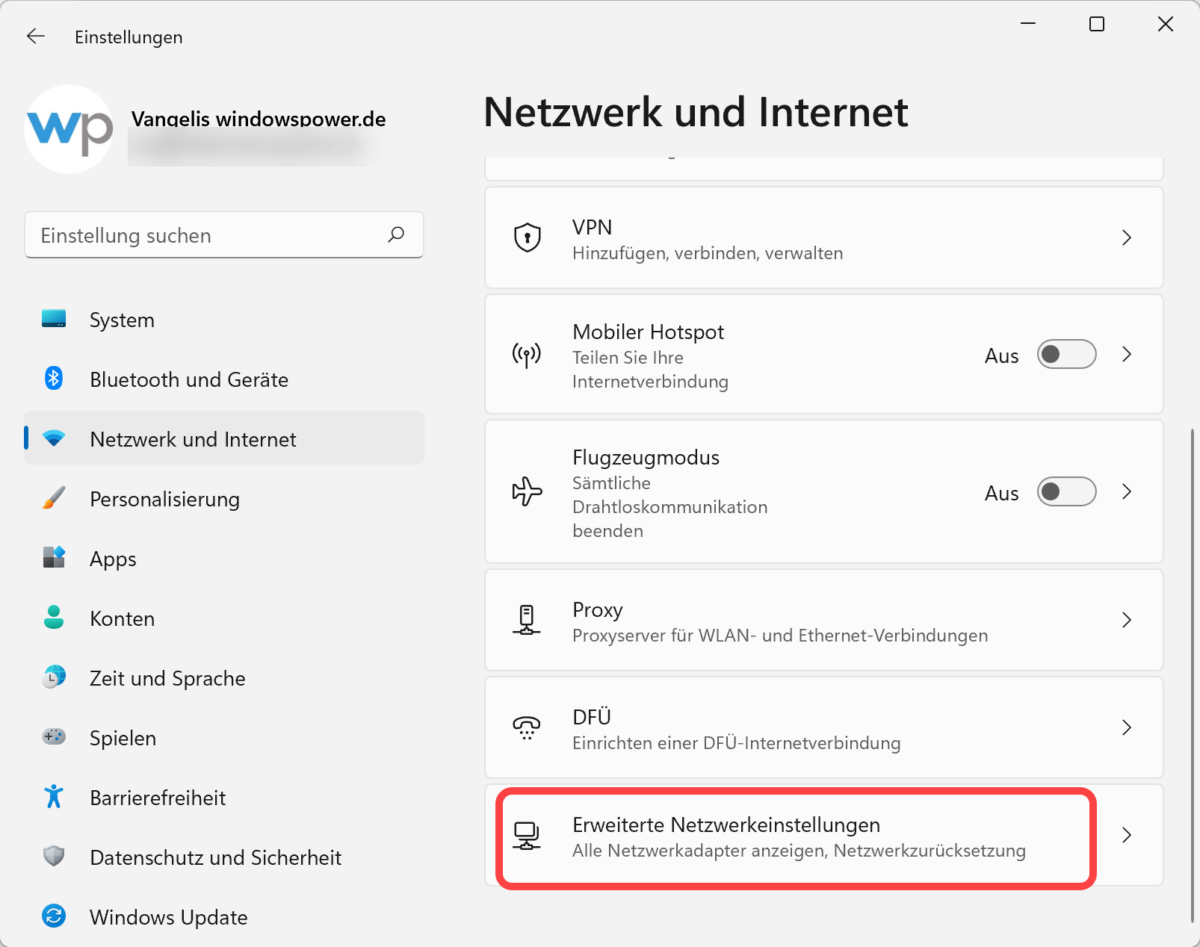This screenshot has width=1200, height=947.
Task: Turn on Flugzeugmodus
Action: (x=1066, y=492)
